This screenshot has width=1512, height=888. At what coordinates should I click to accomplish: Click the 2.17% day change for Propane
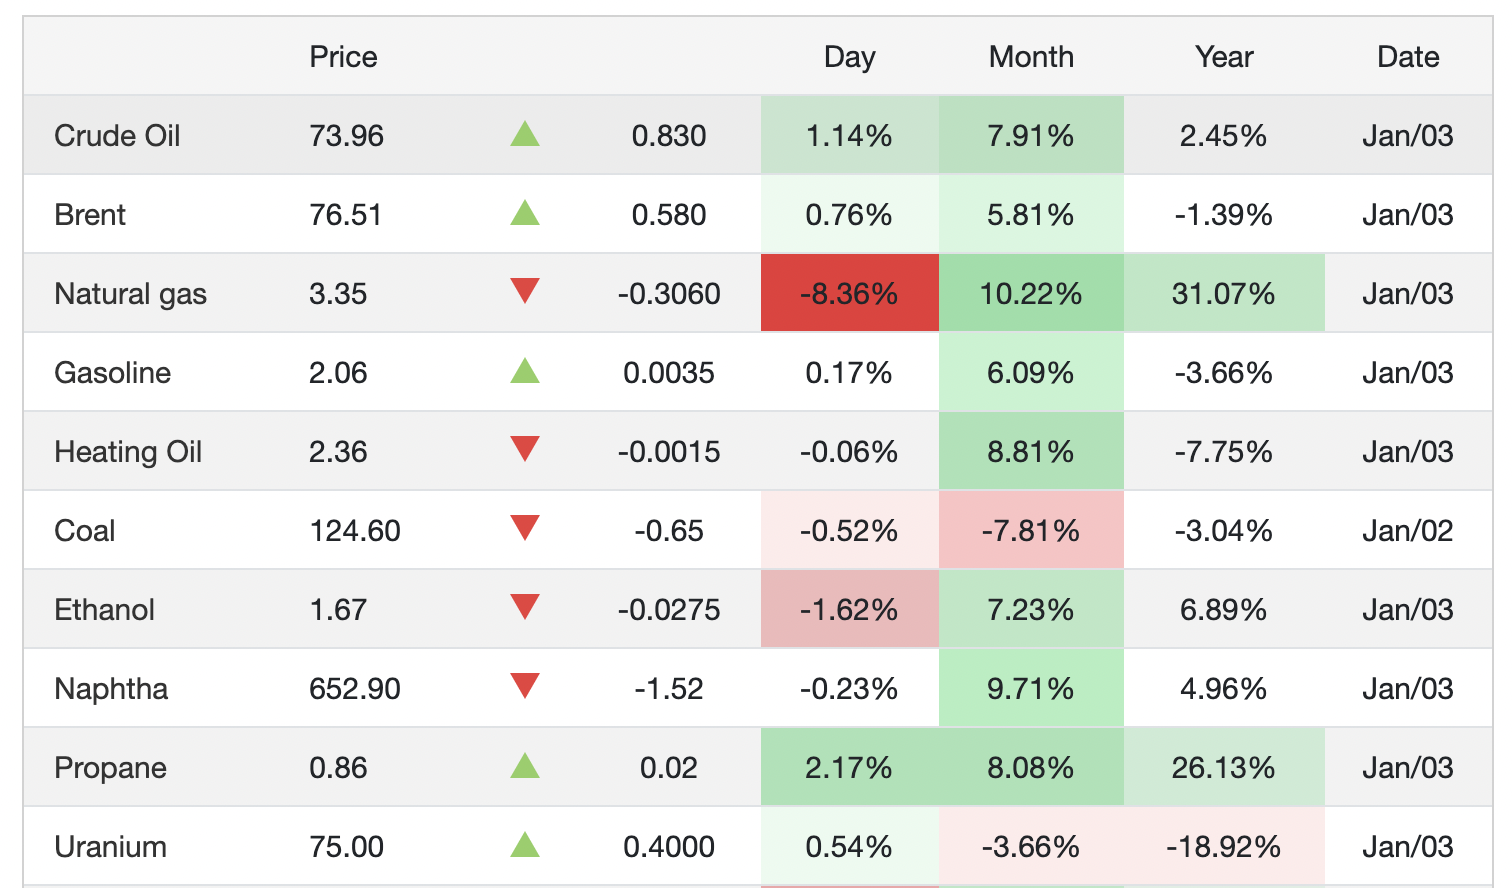pyautogui.click(x=850, y=767)
